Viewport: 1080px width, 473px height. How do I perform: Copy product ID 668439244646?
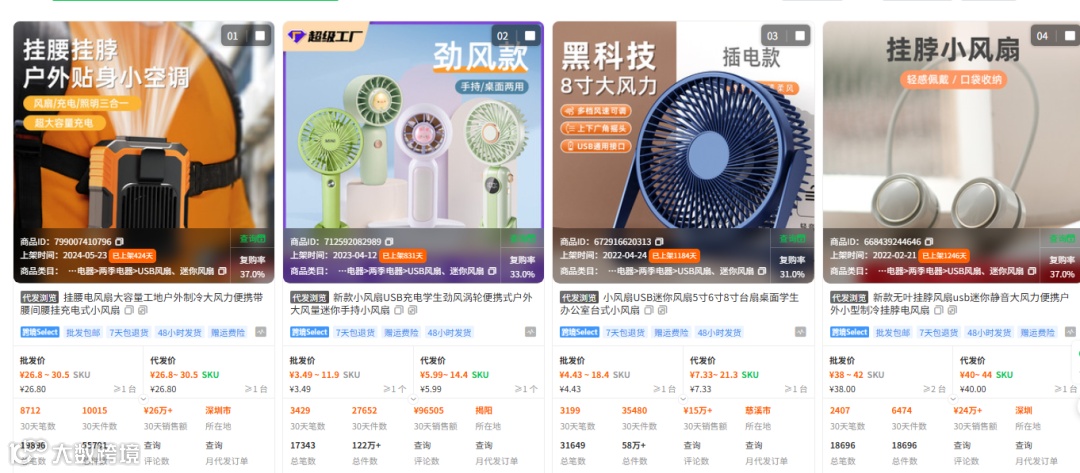tap(929, 242)
